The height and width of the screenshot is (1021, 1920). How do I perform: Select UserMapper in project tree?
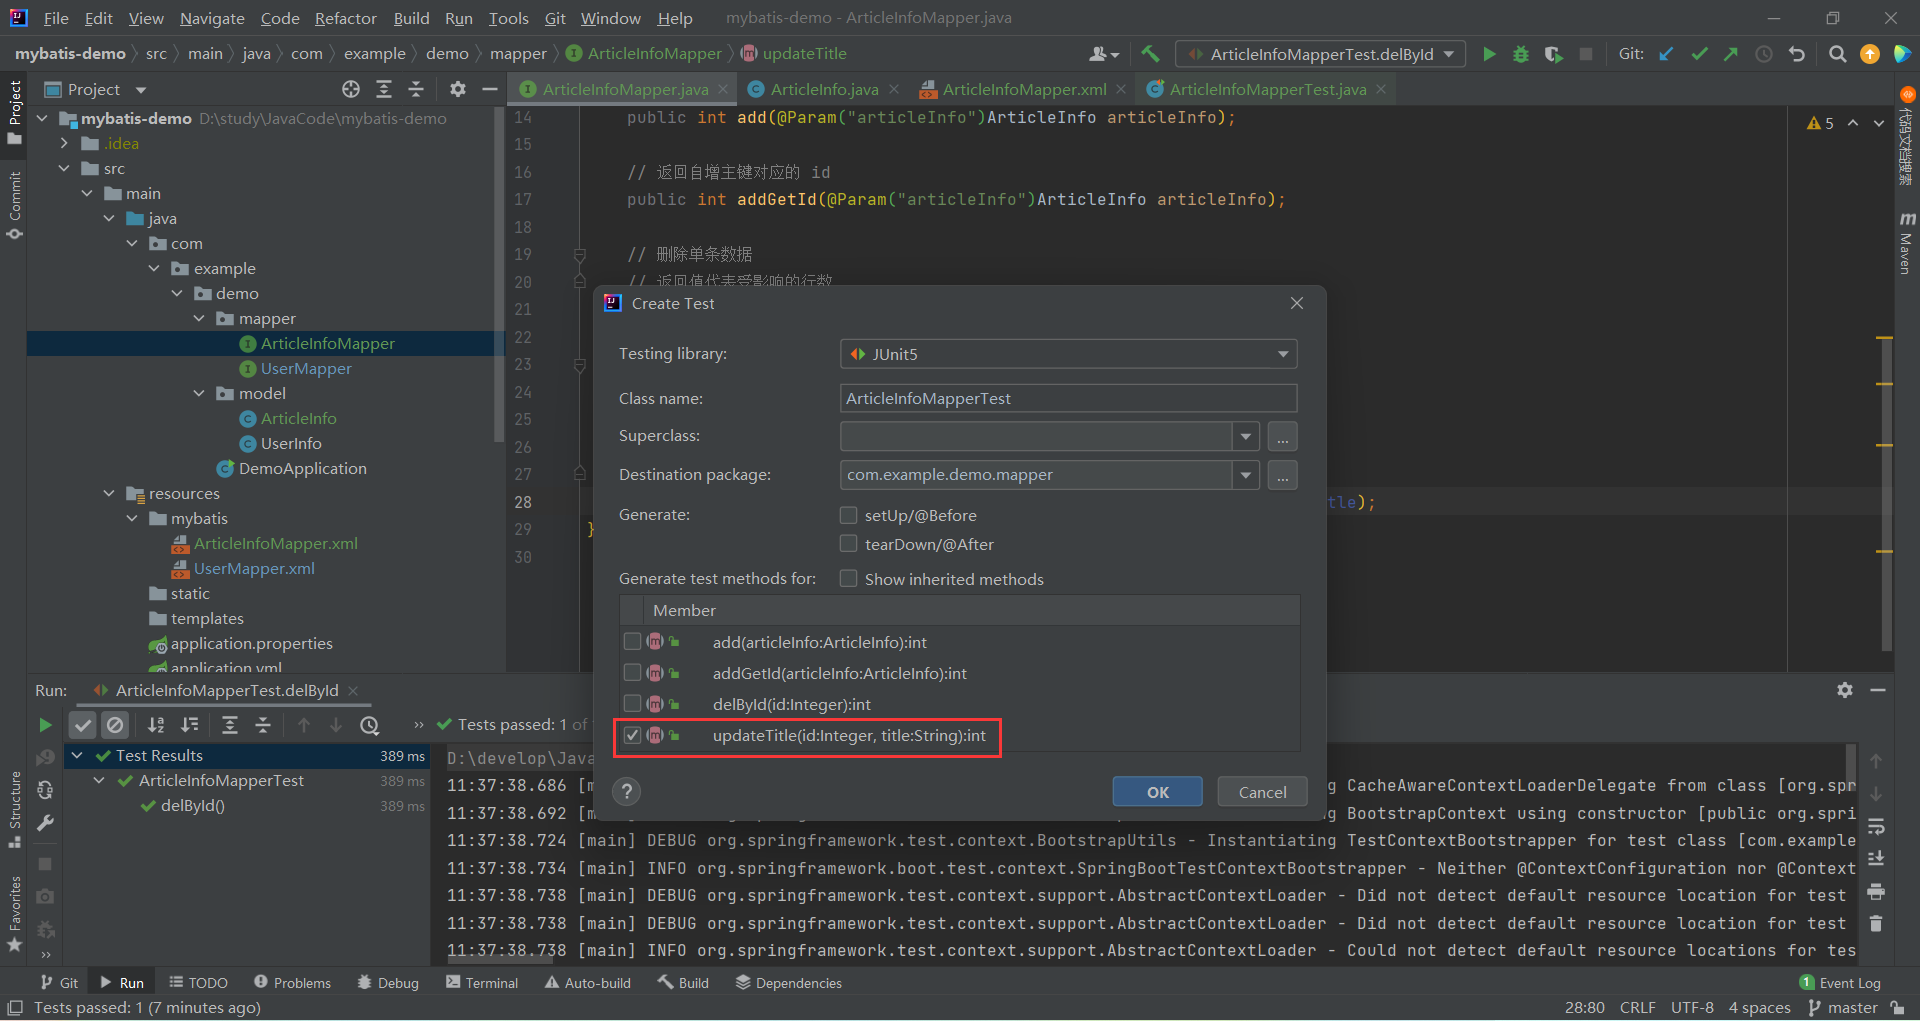click(x=306, y=369)
